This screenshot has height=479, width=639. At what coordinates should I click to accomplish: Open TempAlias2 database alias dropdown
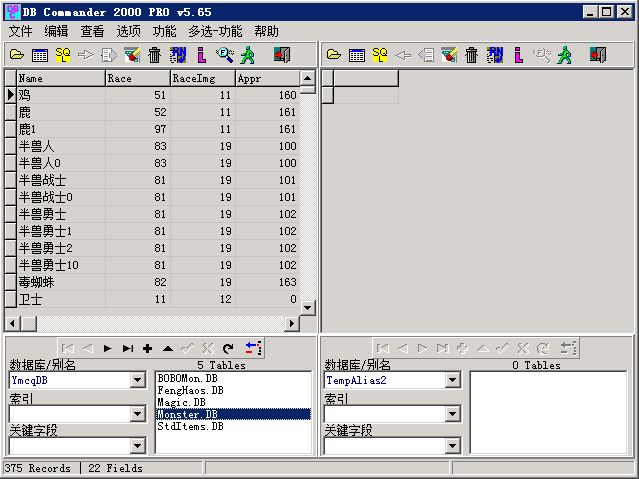[452, 380]
